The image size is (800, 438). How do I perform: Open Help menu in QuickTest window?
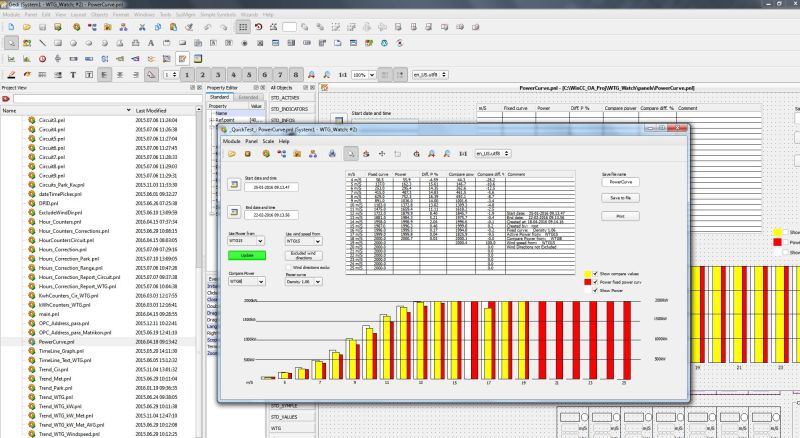[284, 141]
